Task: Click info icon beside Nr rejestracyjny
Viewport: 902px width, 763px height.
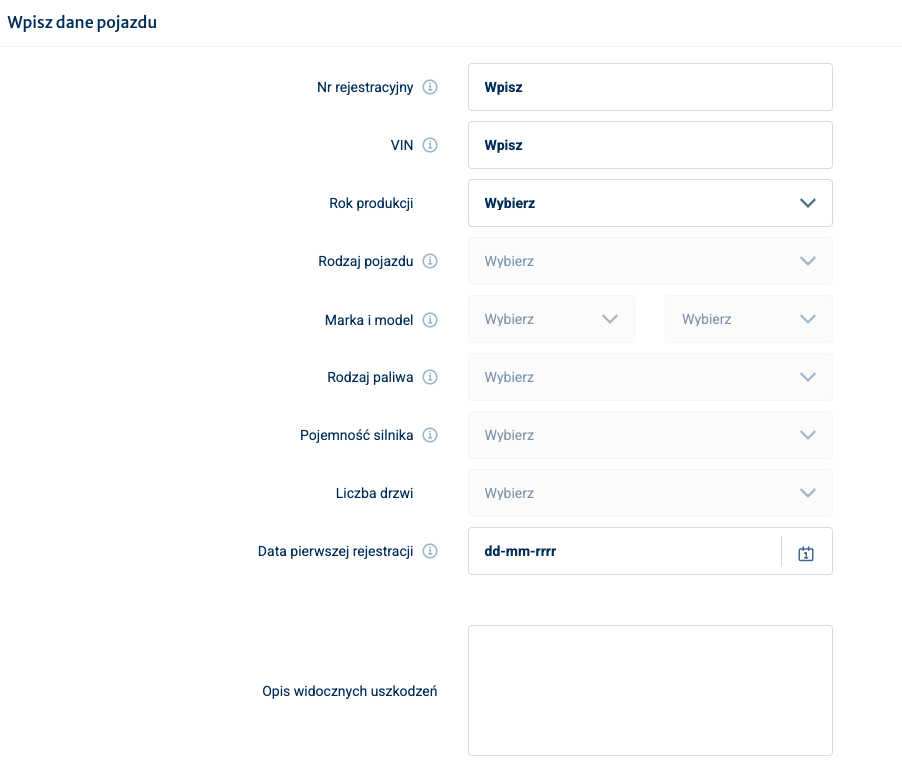Action: 430,87
